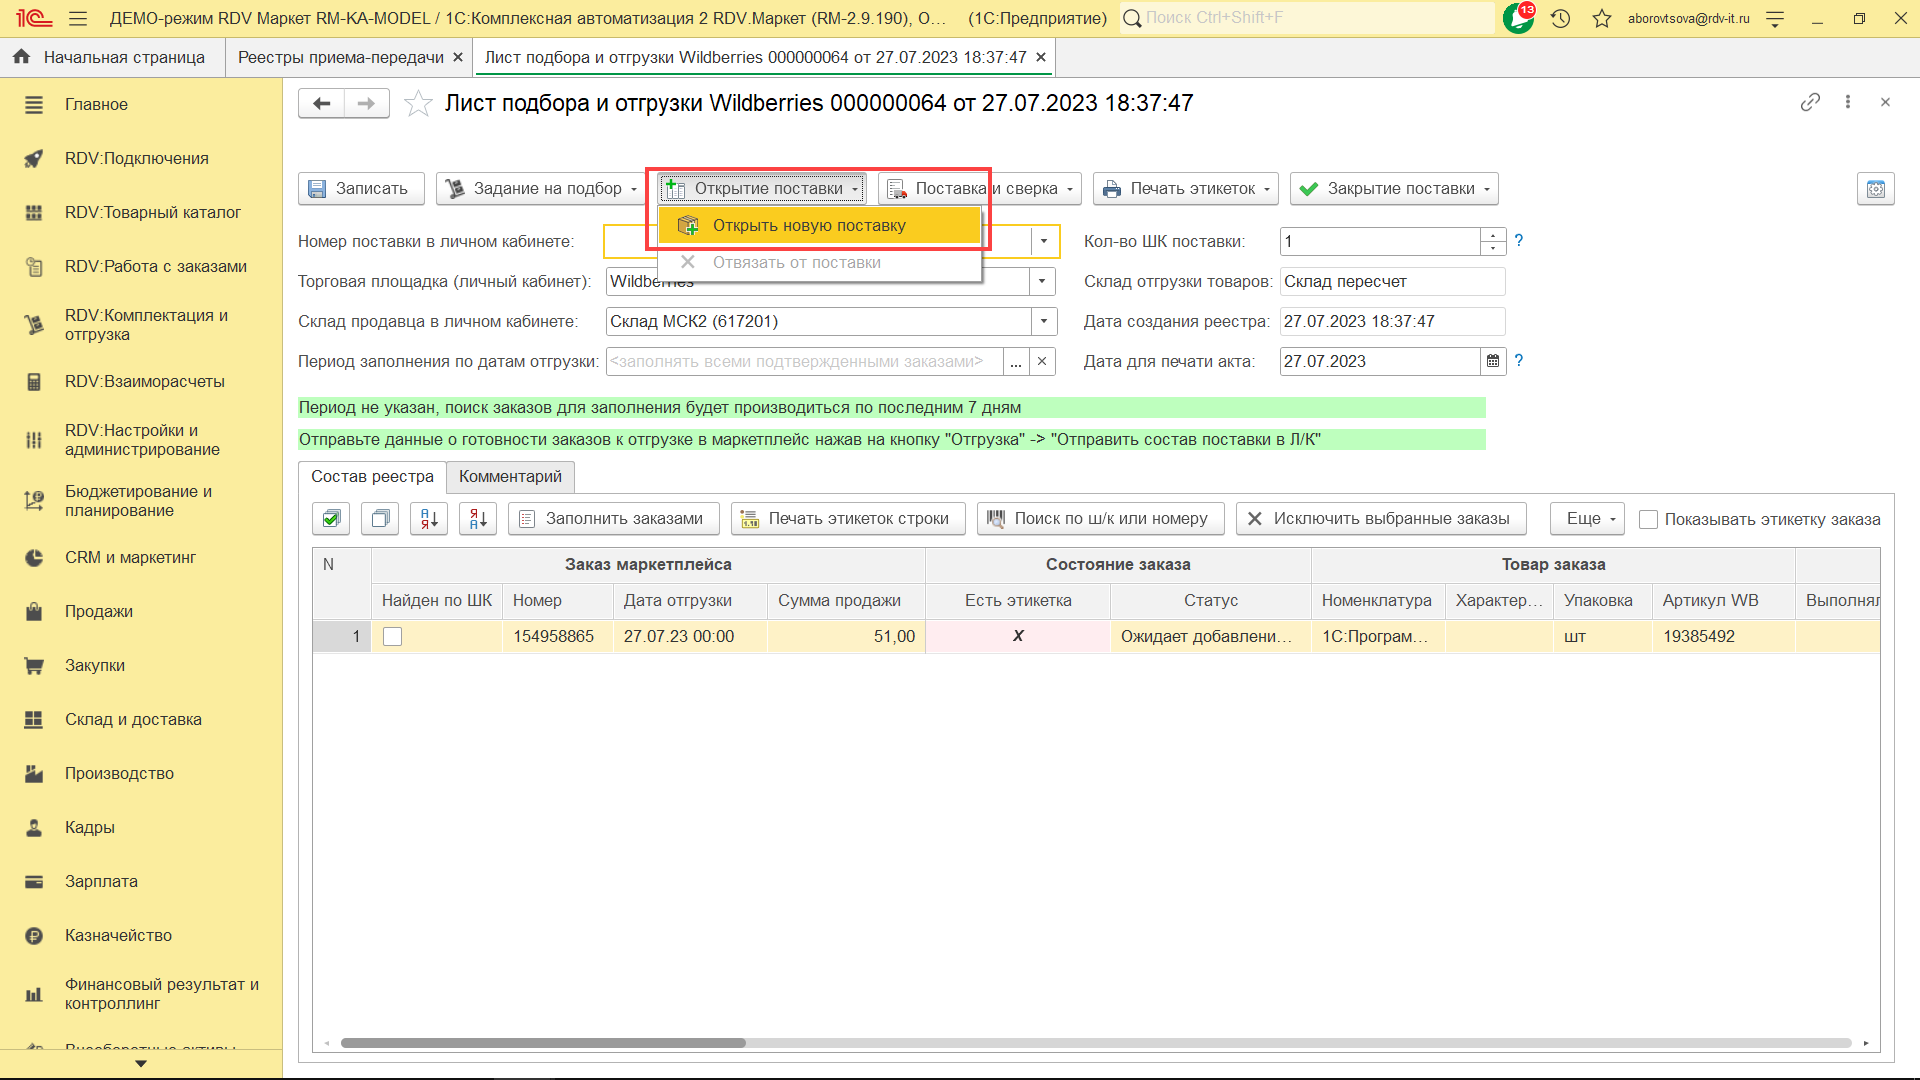Copy link to document with chain icon
Screen dimensions: 1920x1080
[1810, 102]
